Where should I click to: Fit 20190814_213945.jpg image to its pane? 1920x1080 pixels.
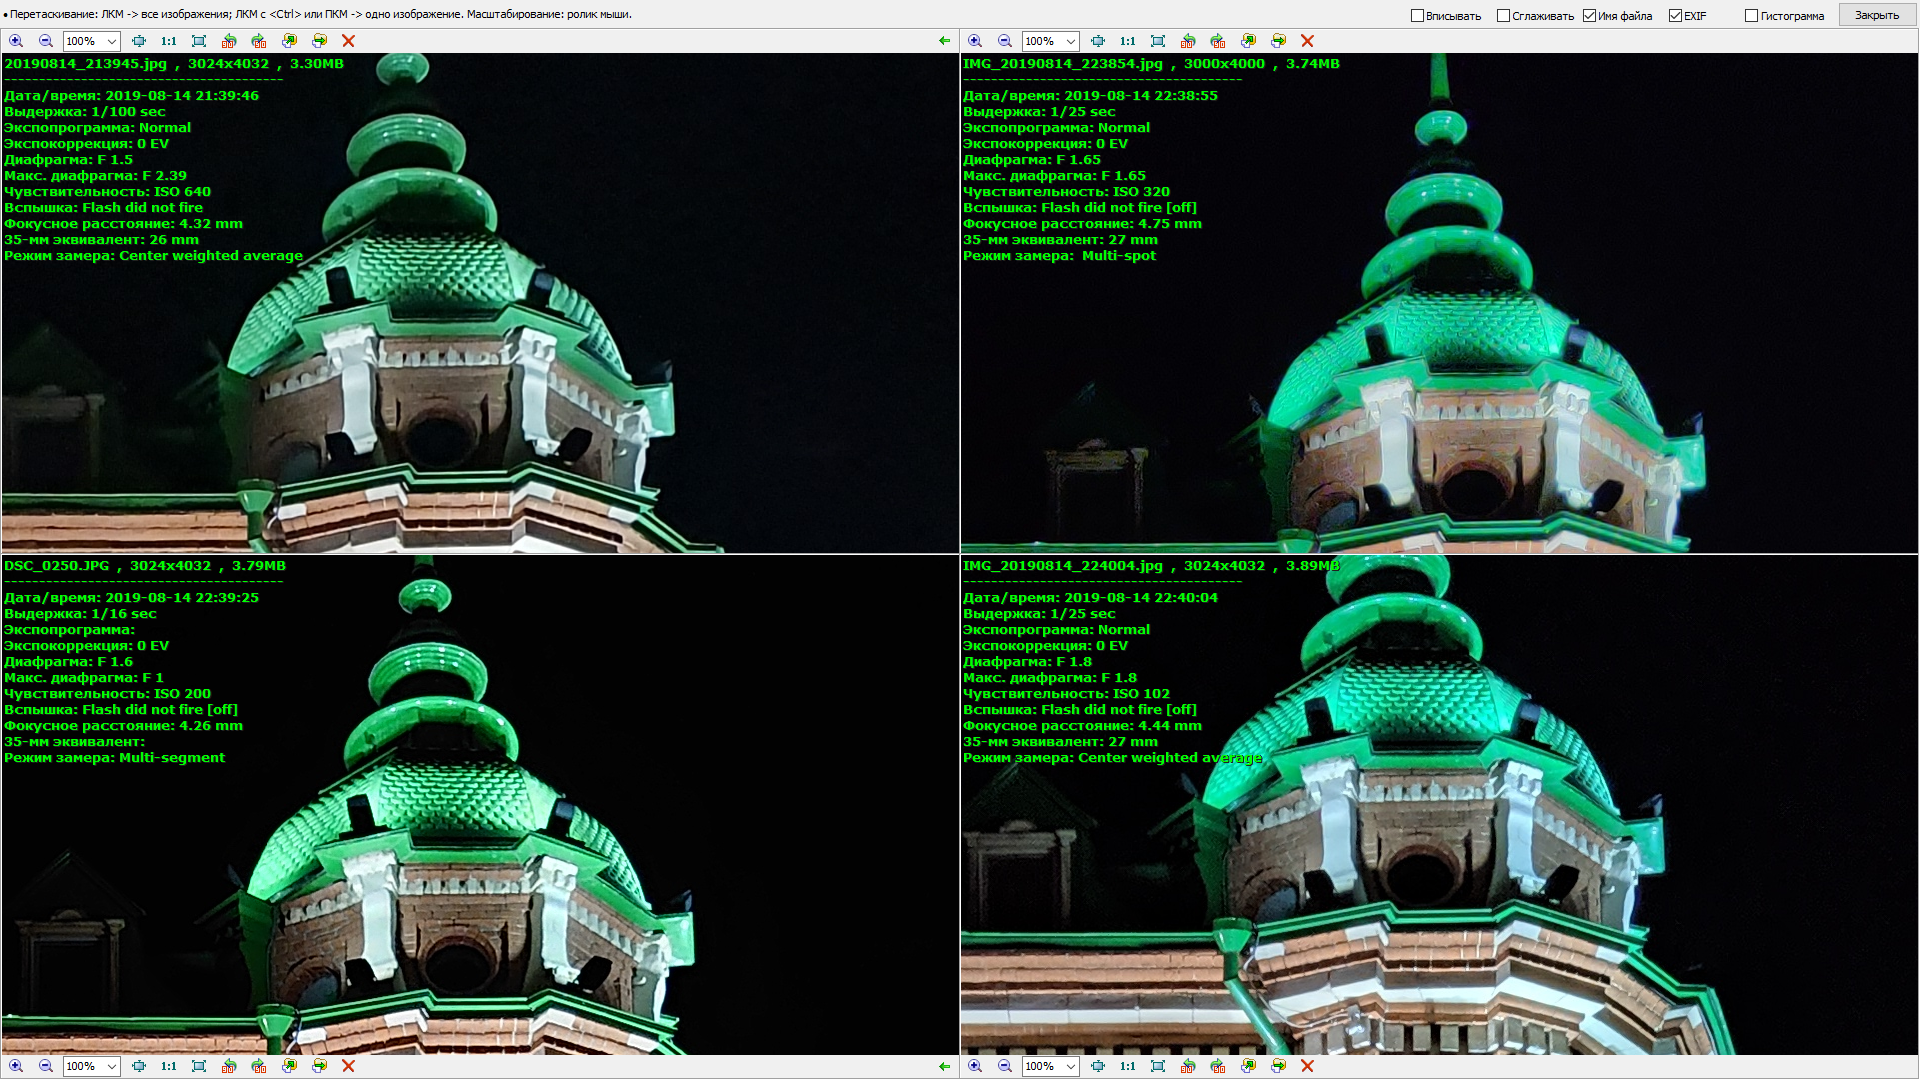139,41
